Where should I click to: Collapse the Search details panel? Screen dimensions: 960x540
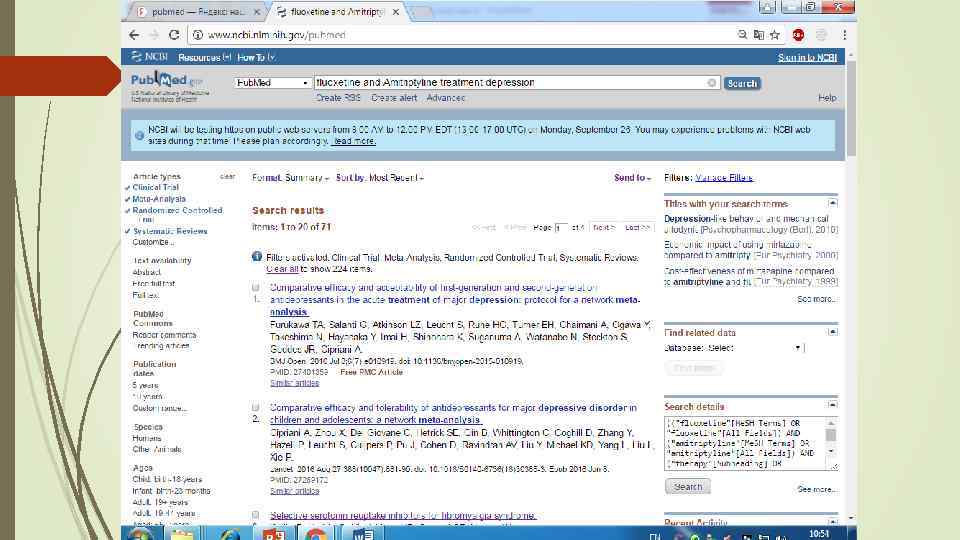click(x=833, y=405)
